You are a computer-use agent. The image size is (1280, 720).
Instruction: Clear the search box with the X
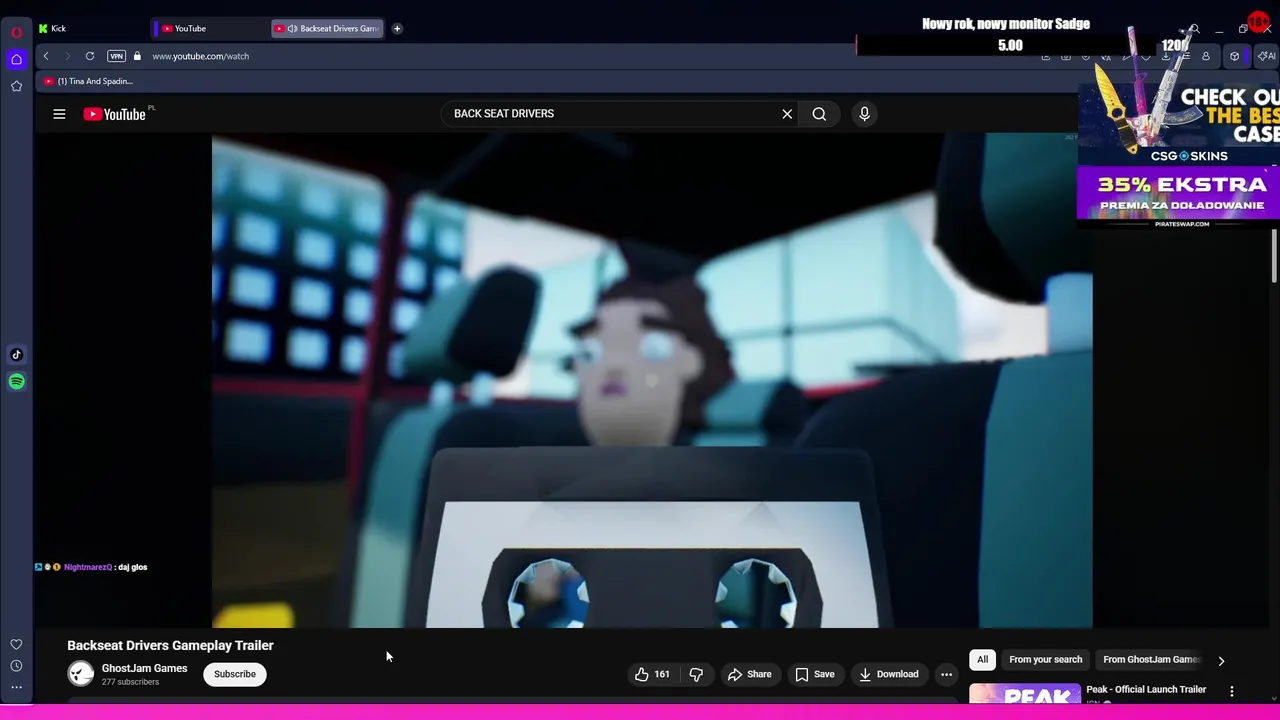click(x=787, y=114)
